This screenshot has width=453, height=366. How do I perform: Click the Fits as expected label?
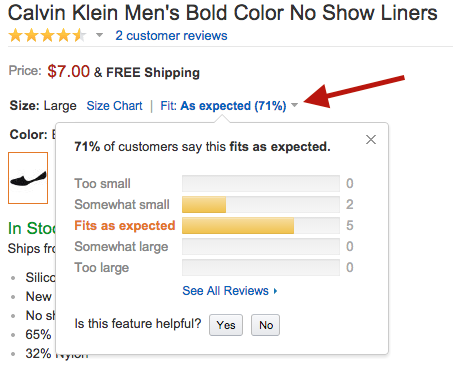click(125, 226)
